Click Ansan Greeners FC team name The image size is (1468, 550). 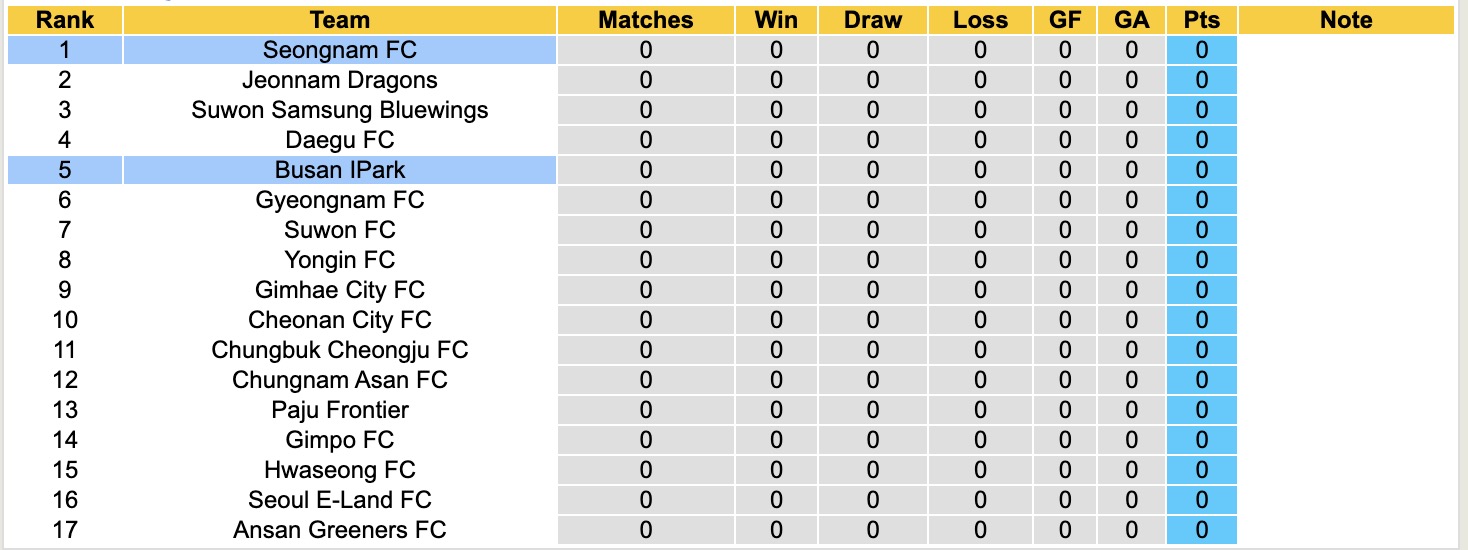click(x=340, y=530)
